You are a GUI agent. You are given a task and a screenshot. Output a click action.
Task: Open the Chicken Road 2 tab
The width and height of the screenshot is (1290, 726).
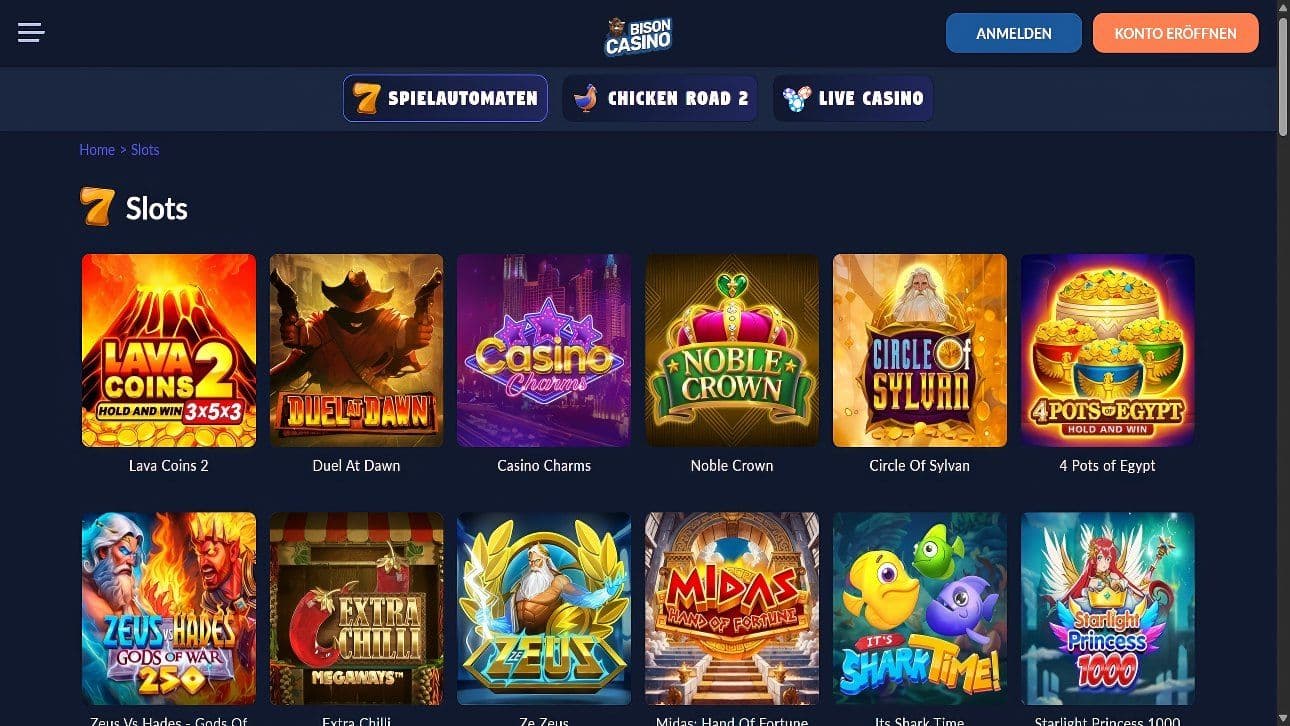click(x=660, y=98)
